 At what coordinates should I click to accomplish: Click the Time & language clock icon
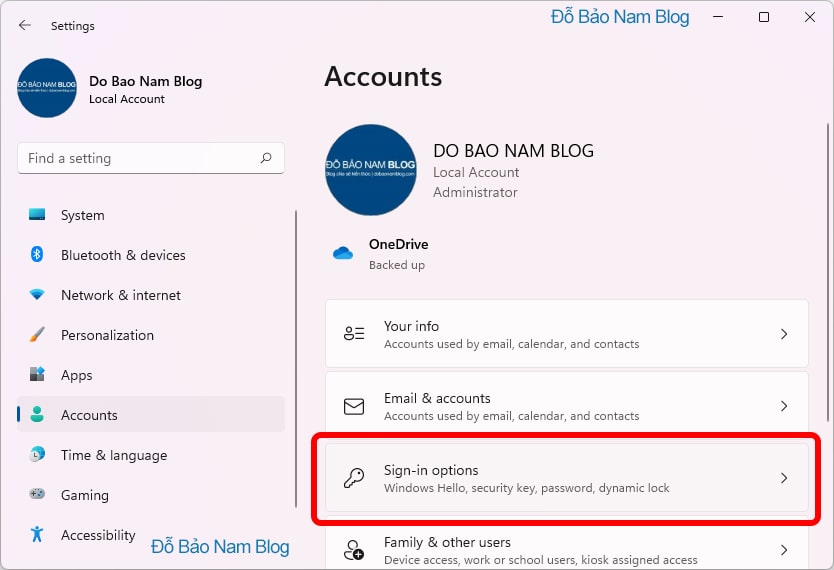(37, 454)
